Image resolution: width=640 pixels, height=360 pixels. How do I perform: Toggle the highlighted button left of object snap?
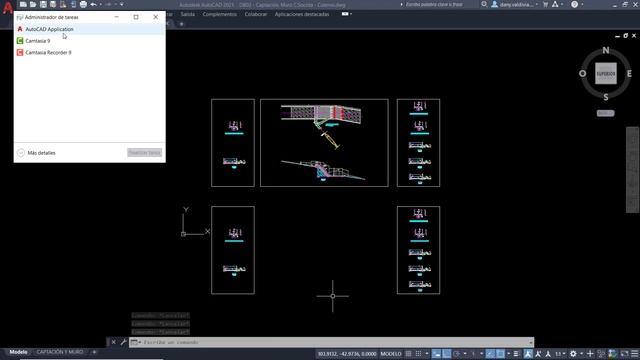(x=490, y=353)
